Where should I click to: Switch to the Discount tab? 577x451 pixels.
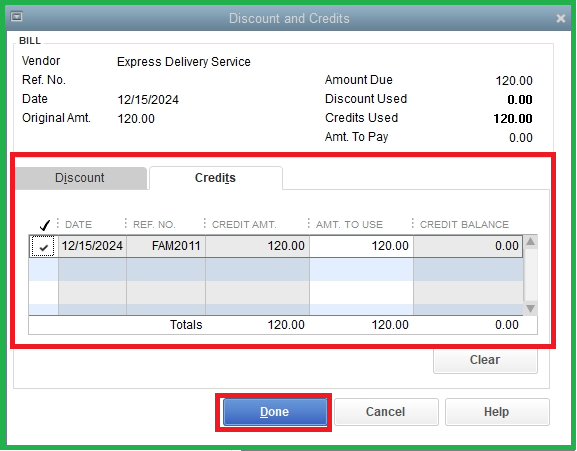[x=81, y=178]
